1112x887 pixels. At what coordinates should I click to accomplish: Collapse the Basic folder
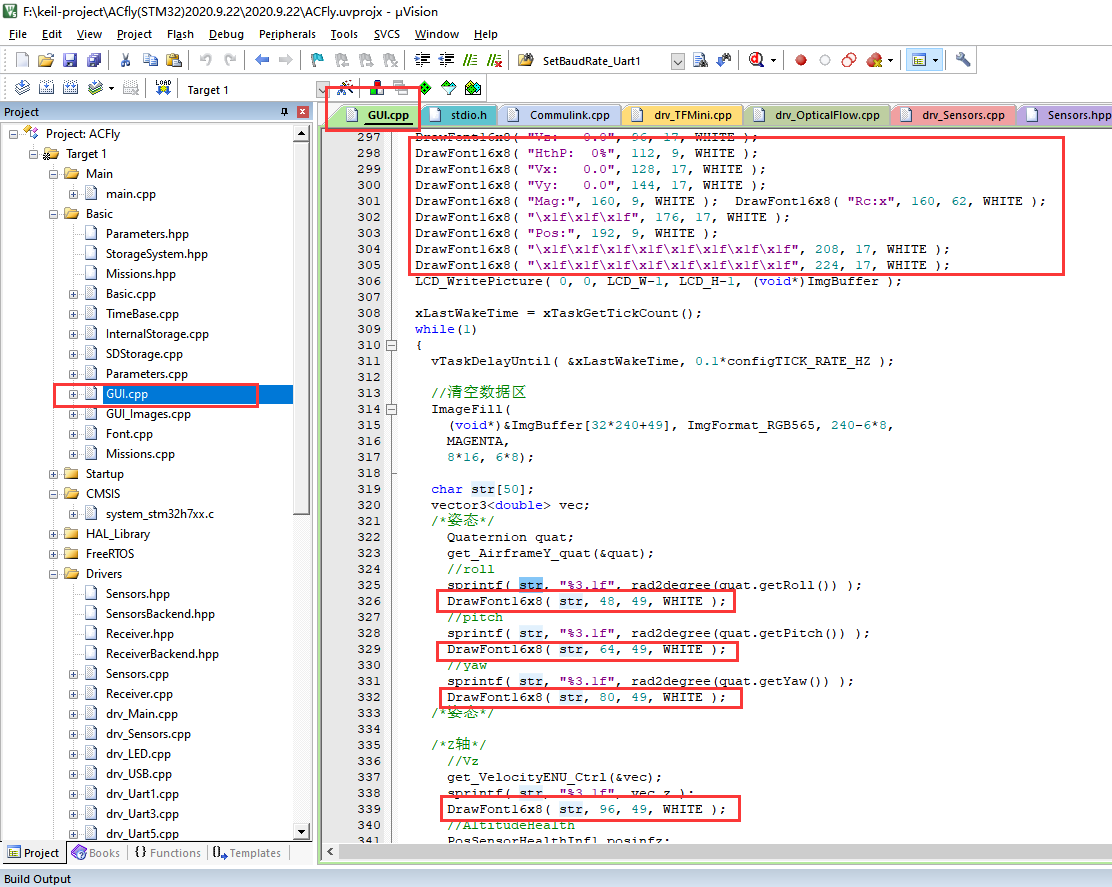point(53,214)
